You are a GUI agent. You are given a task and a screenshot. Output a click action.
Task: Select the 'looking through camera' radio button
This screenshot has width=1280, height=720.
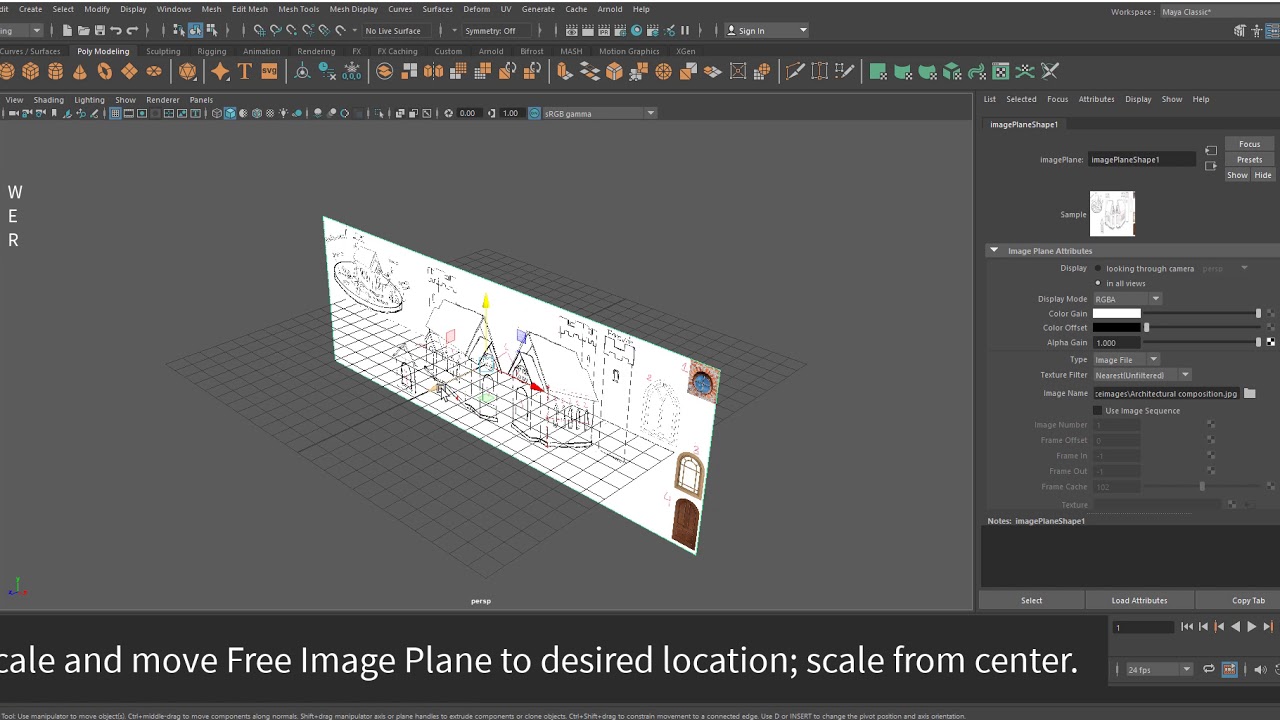click(1098, 269)
